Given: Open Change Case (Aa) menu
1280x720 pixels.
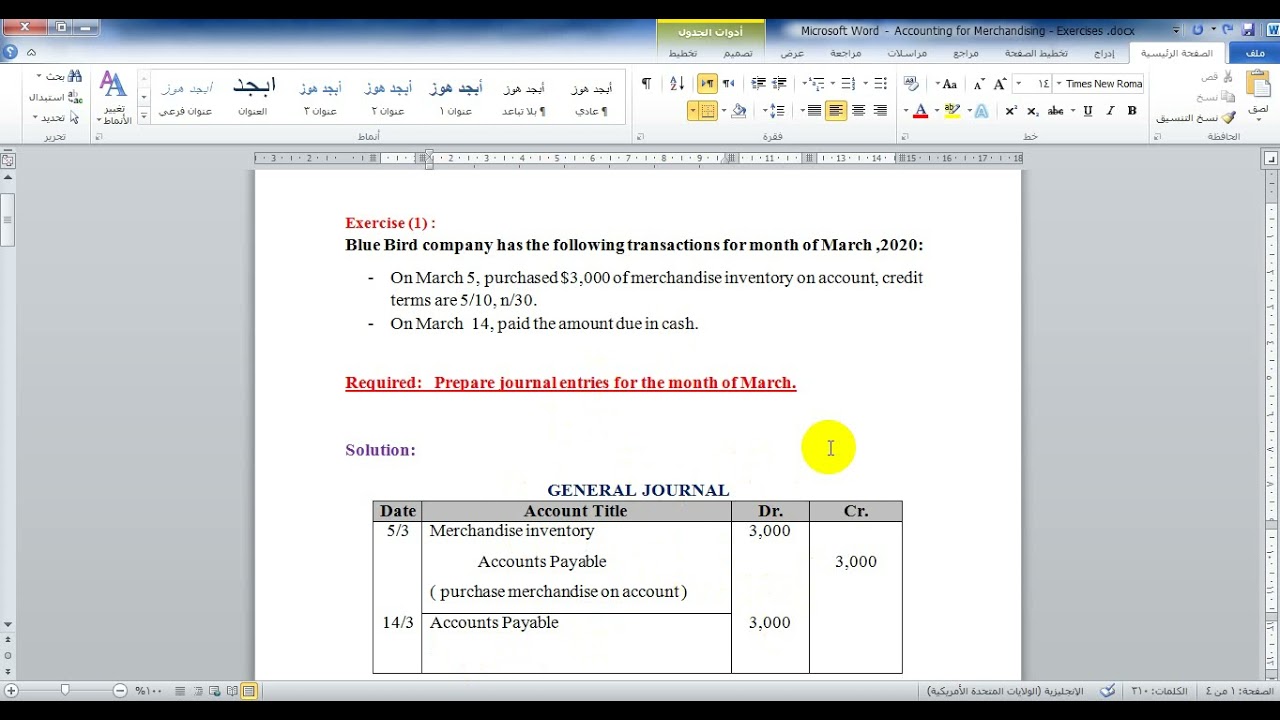Looking at the screenshot, I should (x=948, y=84).
